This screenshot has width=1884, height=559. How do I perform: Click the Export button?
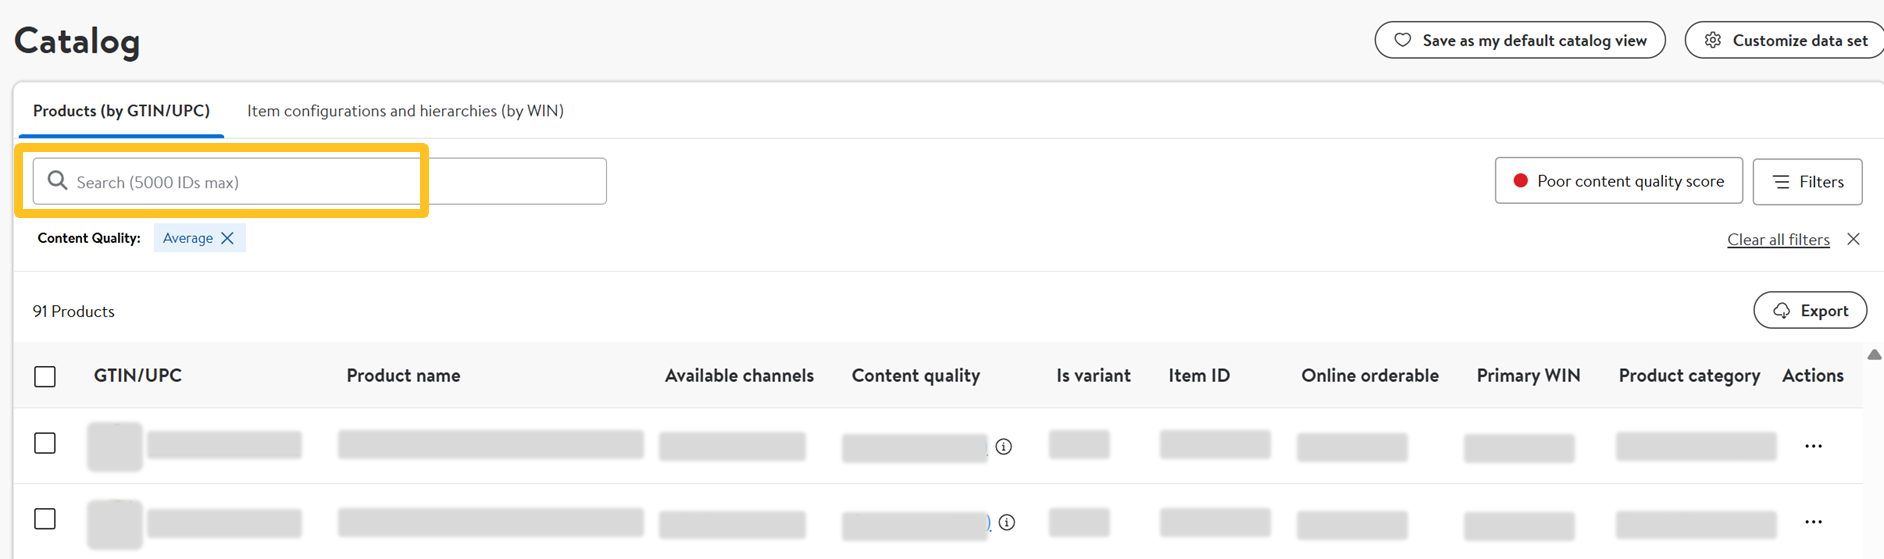[x=1810, y=311]
